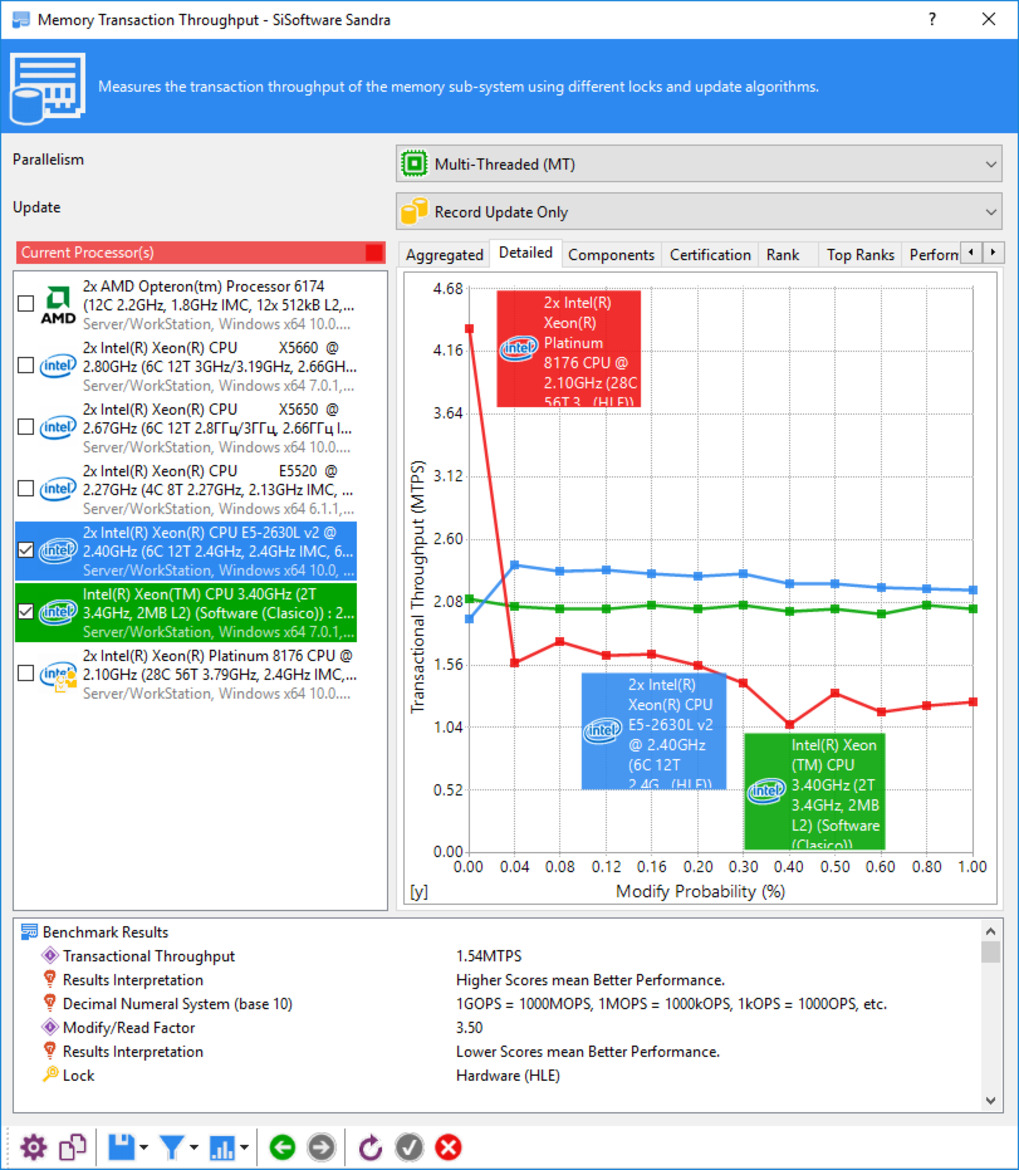
Task: Click the Intel logo beside Xeon E5520
Action: (58, 489)
